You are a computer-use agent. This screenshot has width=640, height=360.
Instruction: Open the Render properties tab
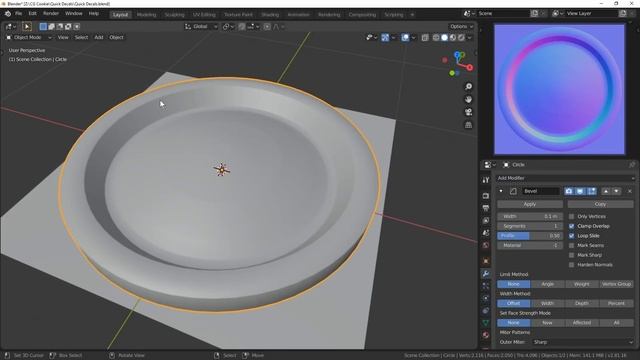point(486,196)
